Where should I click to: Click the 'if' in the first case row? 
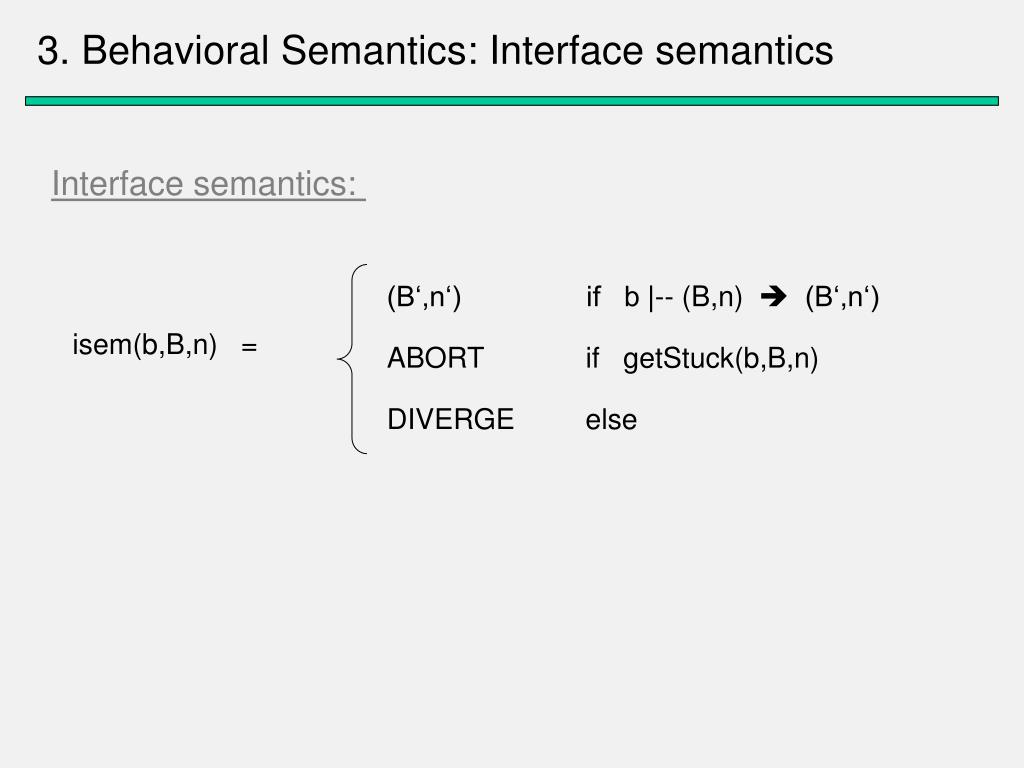(593, 297)
